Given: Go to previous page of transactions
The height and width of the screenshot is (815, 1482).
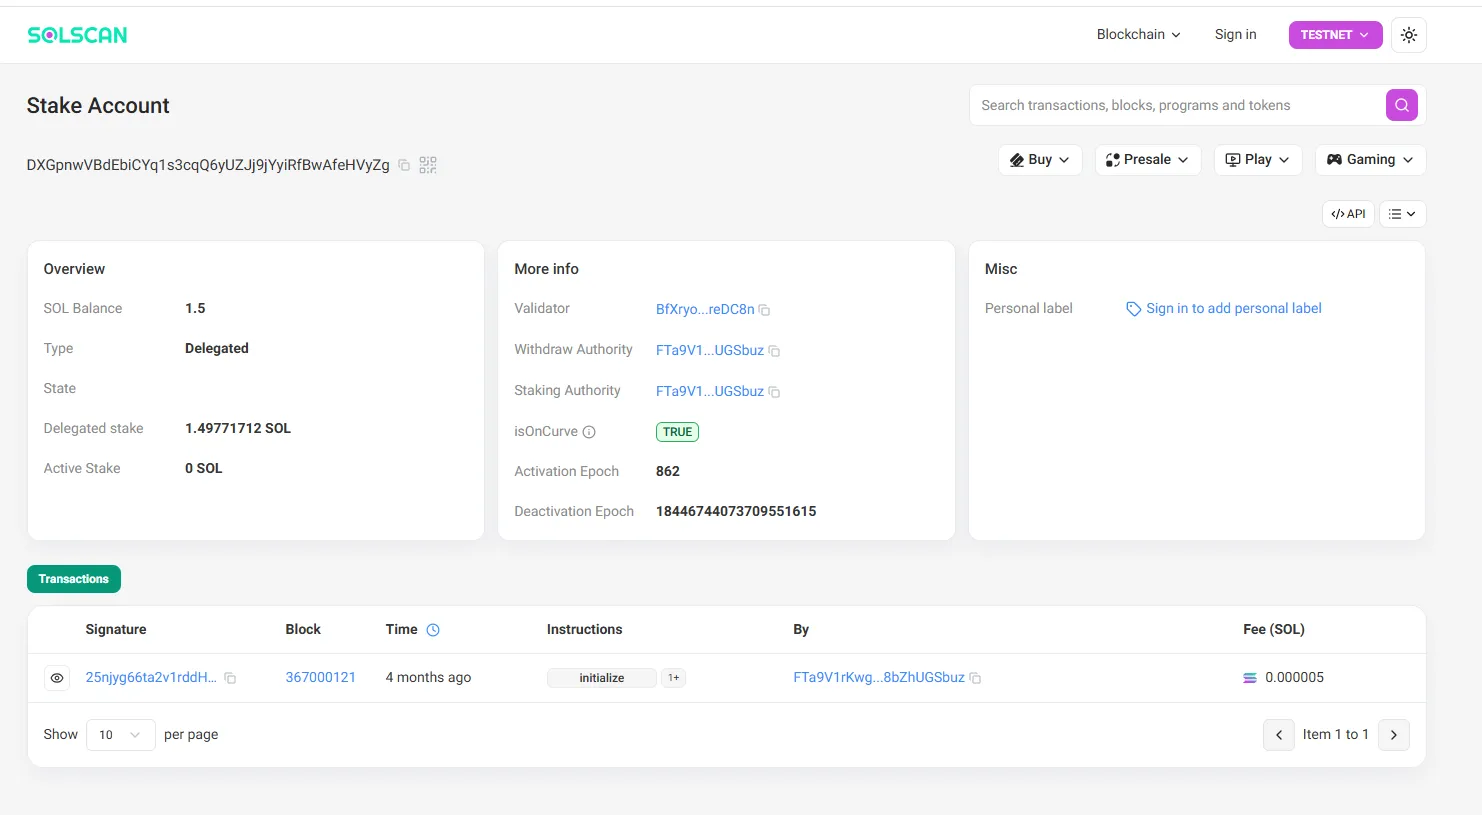Looking at the screenshot, I should point(1278,735).
